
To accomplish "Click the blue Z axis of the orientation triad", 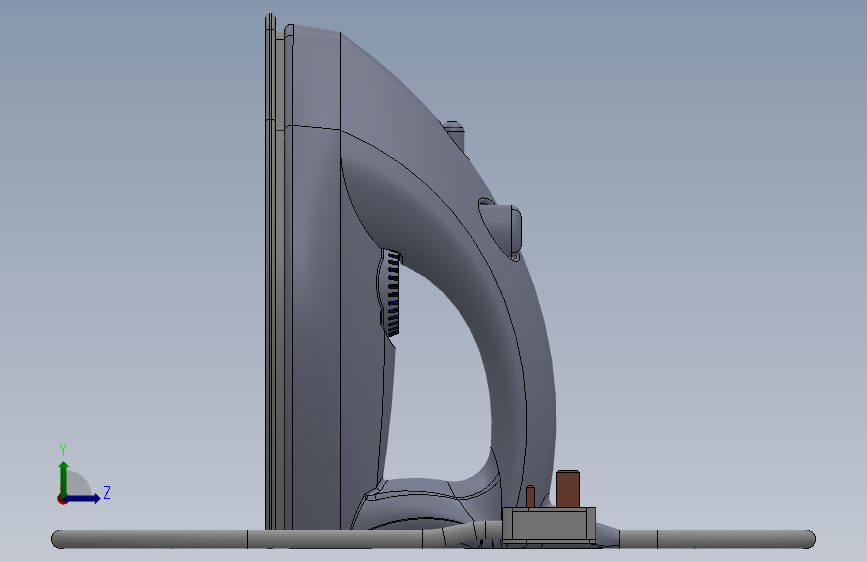I will click(84, 498).
